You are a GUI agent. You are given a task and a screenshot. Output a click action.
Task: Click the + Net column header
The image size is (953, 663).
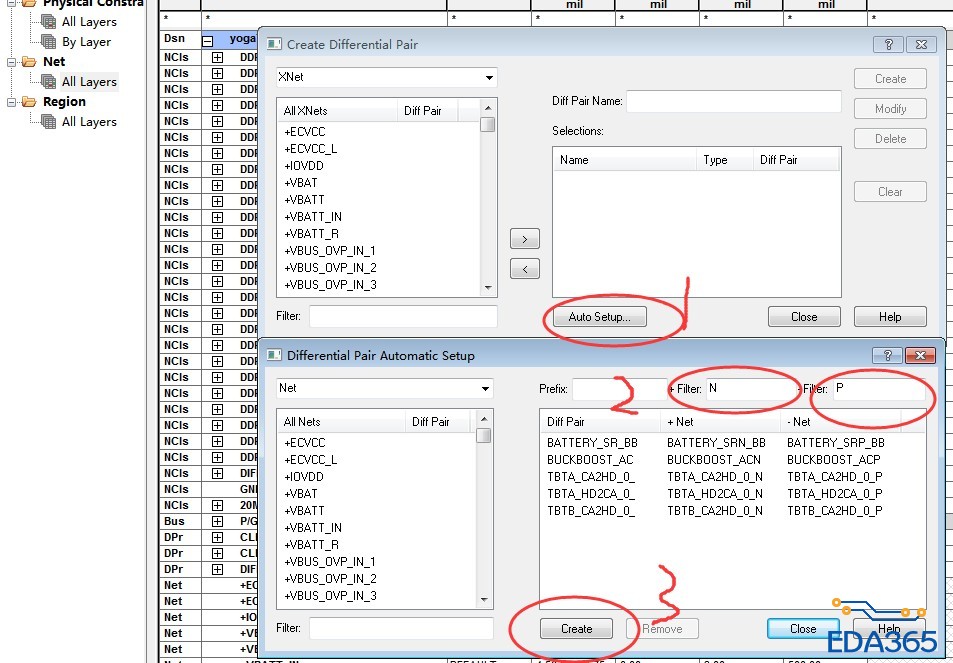[721, 422]
